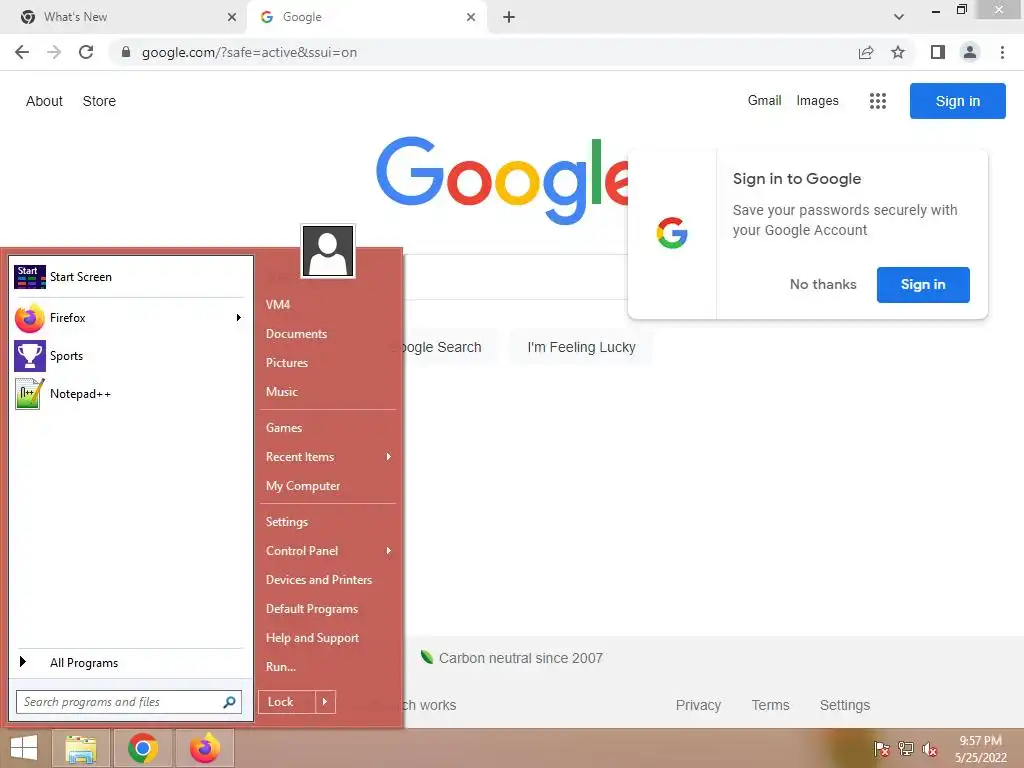Open Default Programs
The image size is (1024, 768).
[312, 609]
